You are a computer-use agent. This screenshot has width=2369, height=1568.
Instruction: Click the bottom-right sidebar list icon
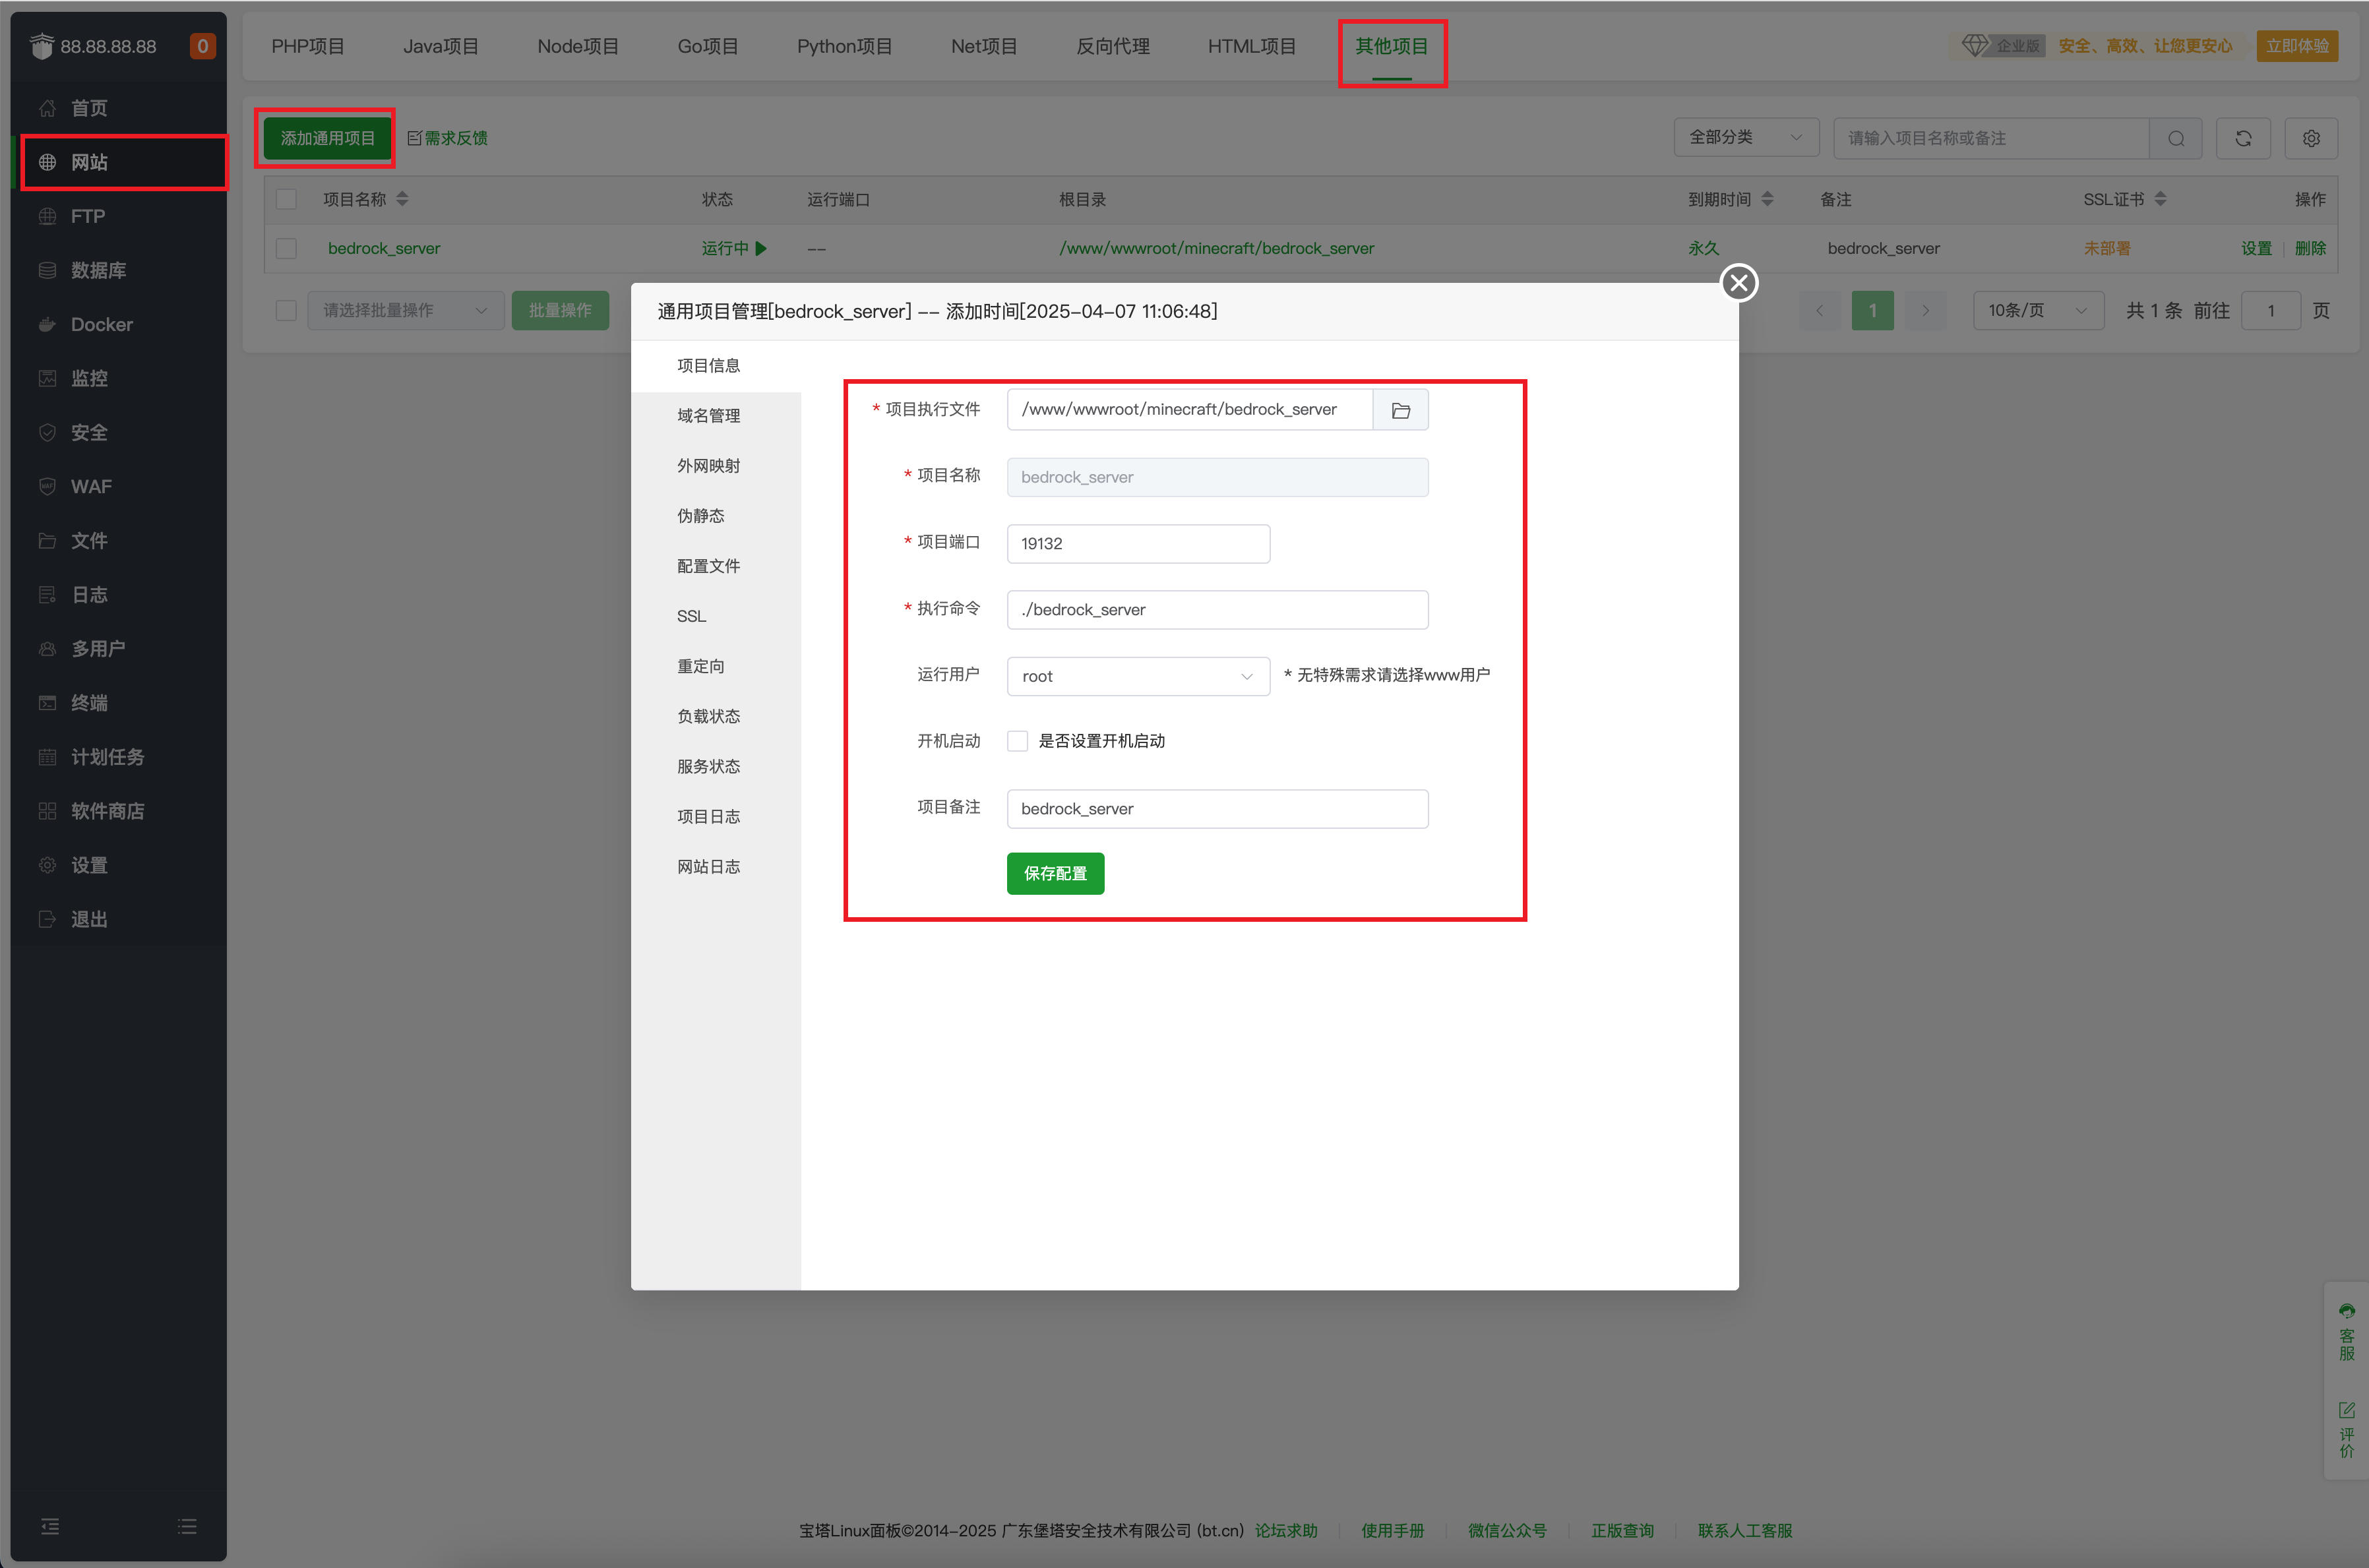(187, 1526)
